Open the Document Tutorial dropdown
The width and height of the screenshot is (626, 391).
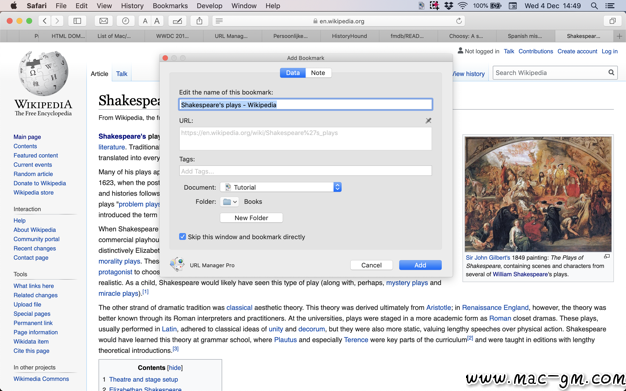[281, 187]
